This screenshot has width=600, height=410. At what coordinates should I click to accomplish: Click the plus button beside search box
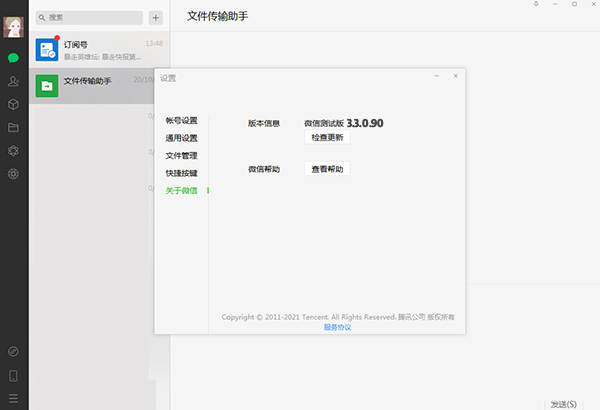coord(155,18)
